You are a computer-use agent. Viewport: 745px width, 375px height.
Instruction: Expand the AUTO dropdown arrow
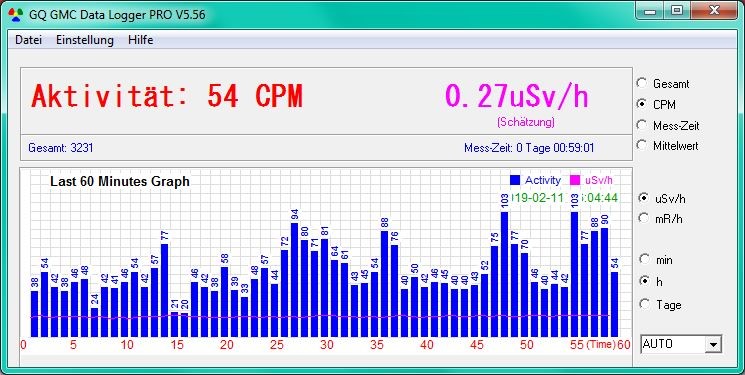[713, 345]
